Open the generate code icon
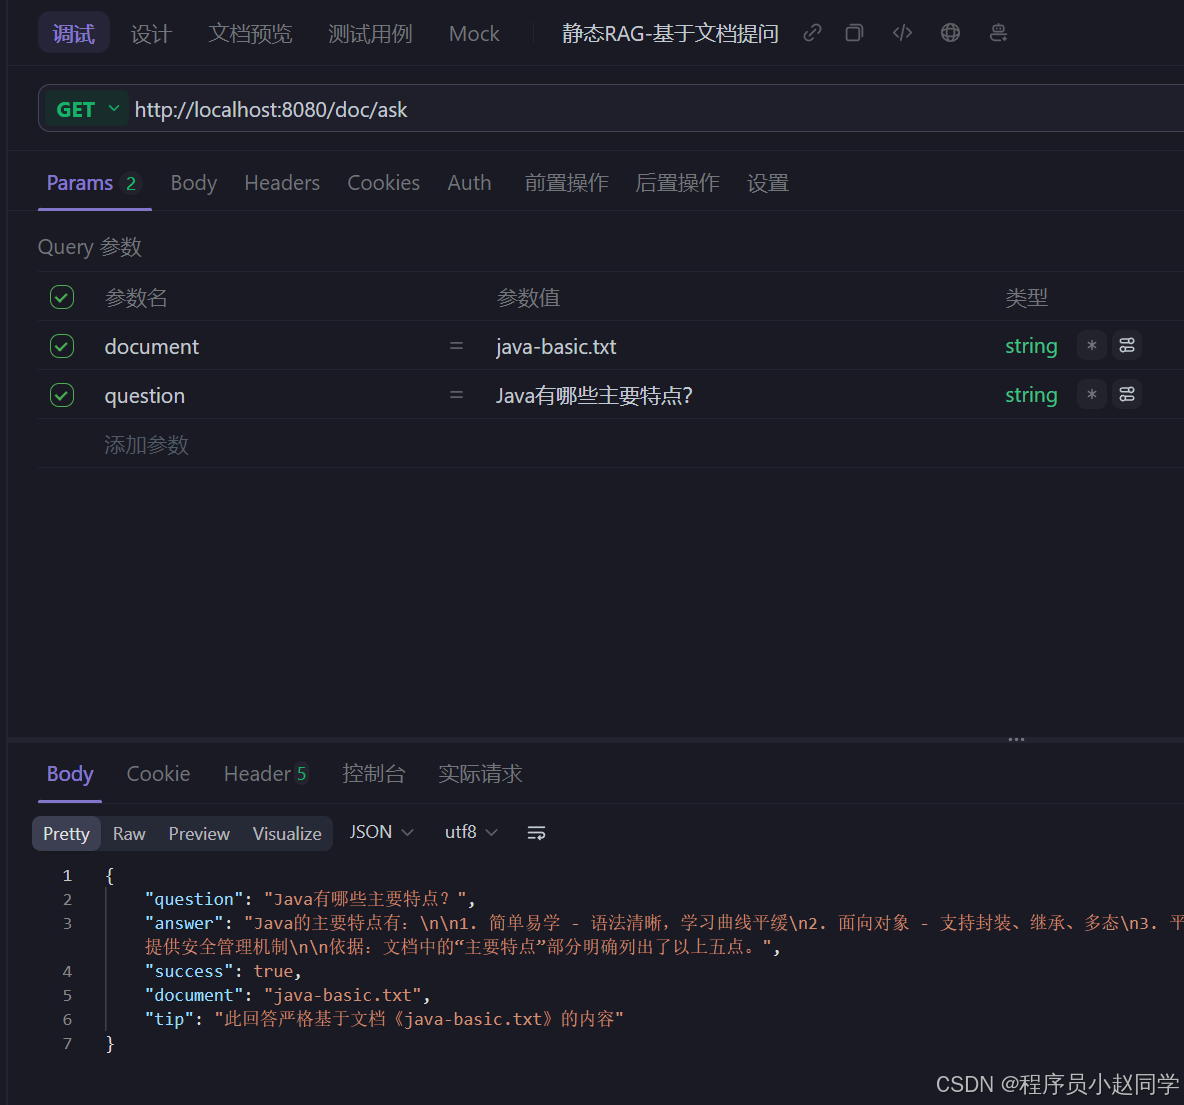 tap(901, 32)
